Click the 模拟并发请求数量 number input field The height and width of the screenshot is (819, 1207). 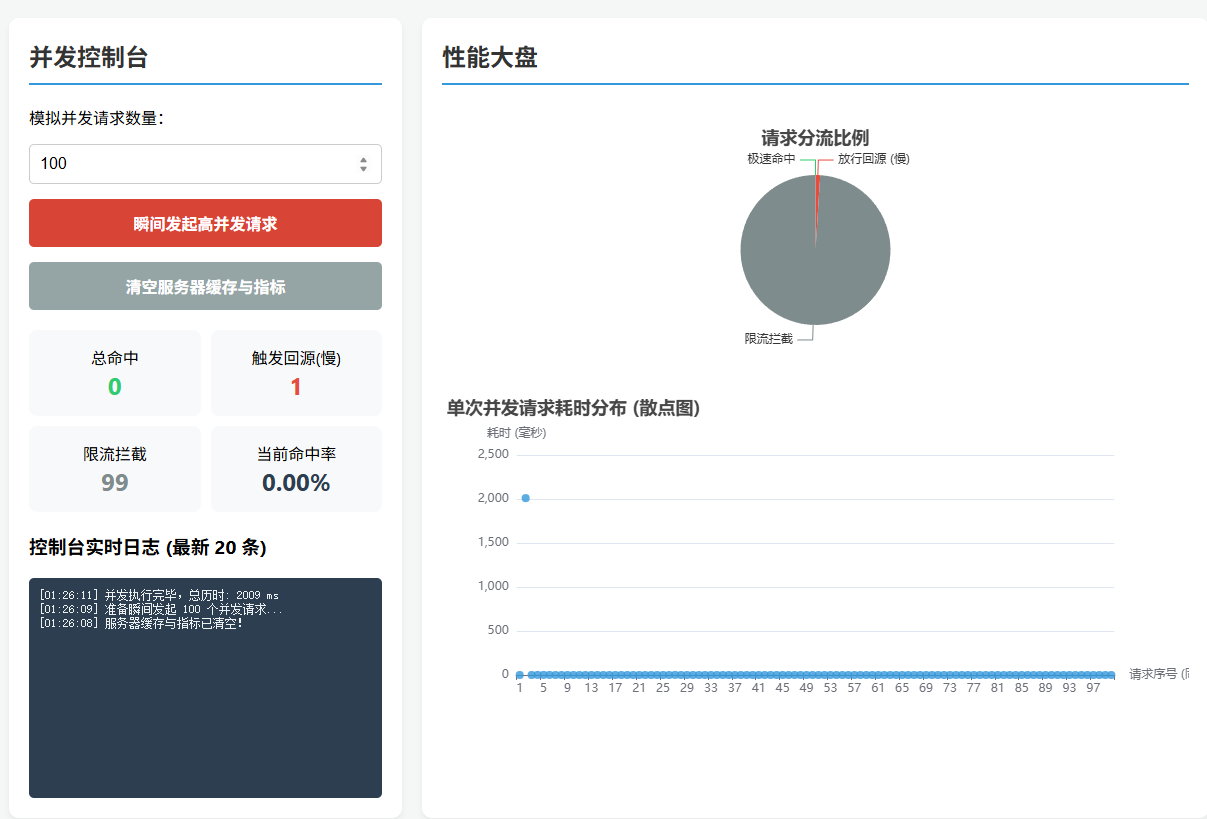click(x=190, y=164)
